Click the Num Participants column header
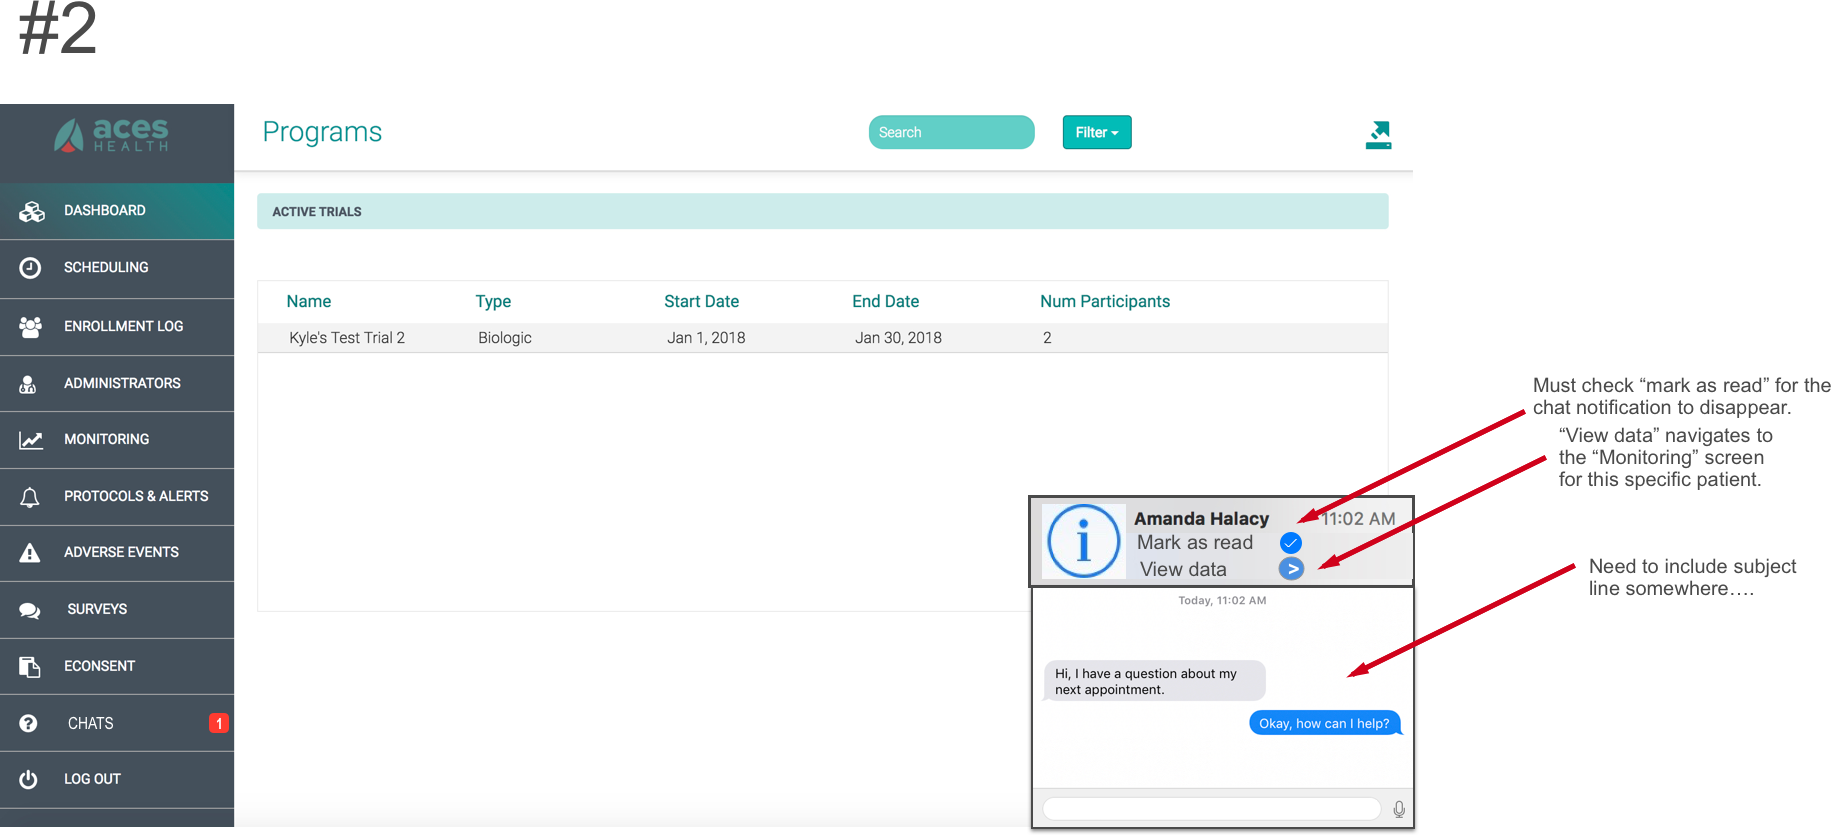Screen dimensions: 1831x835 (1105, 302)
